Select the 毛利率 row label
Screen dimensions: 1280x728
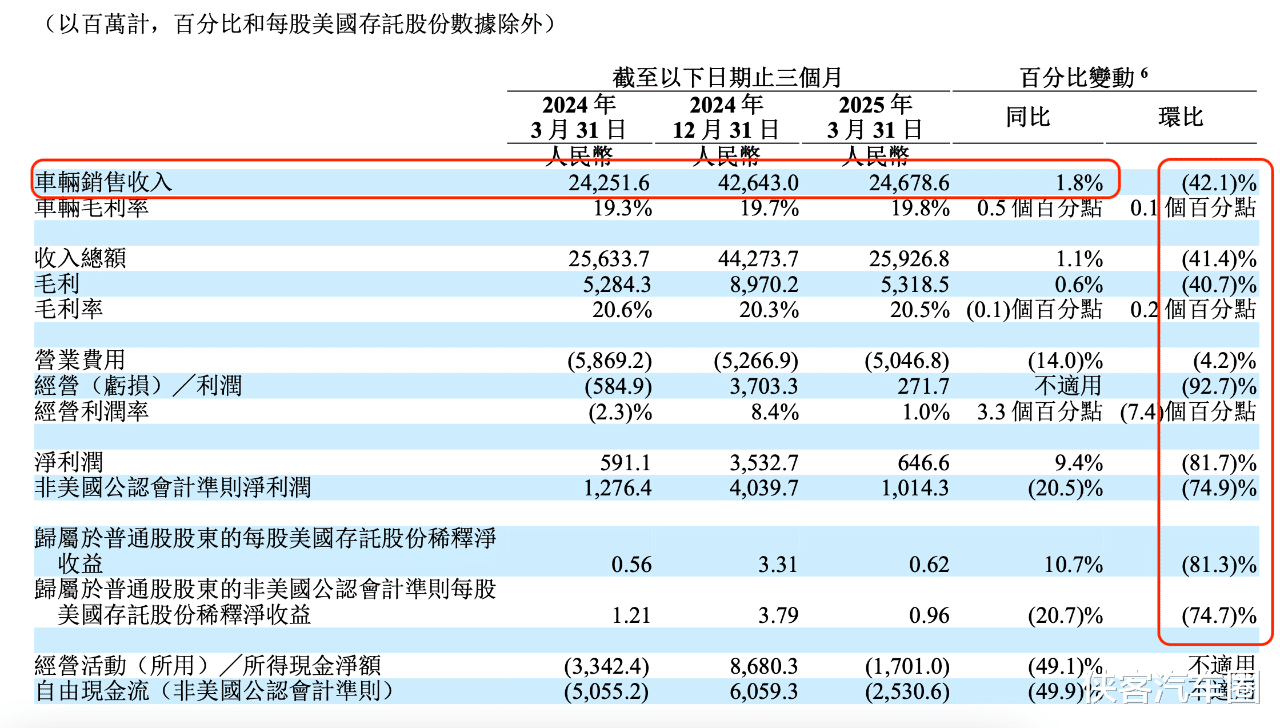(x=69, y=309)
